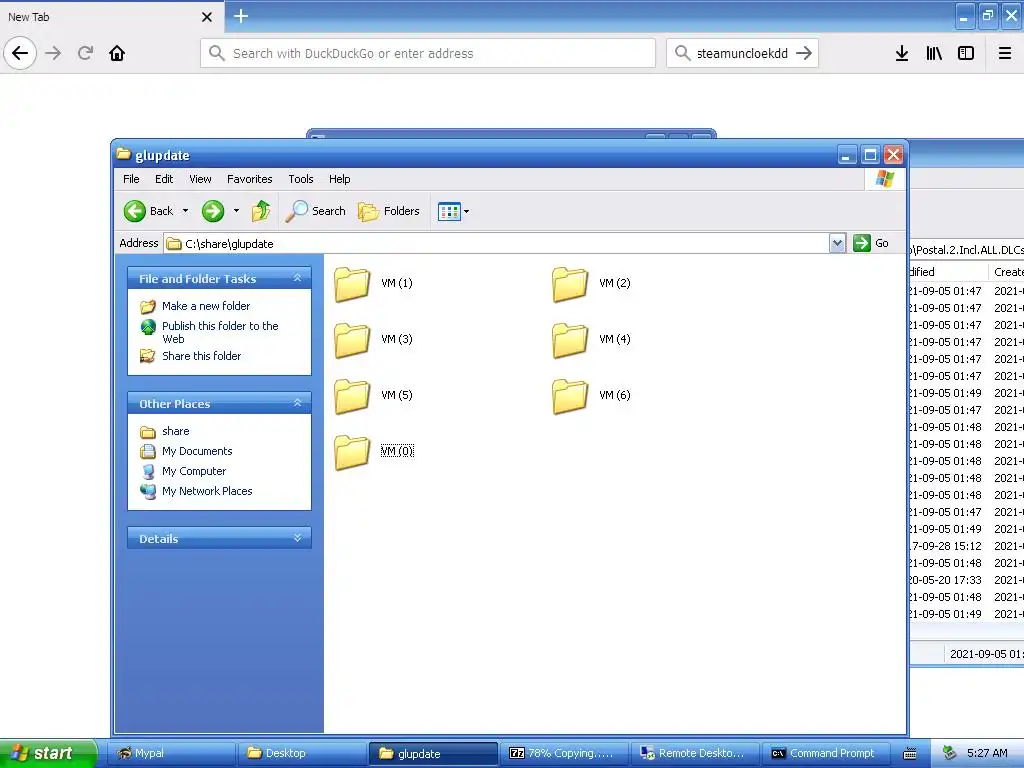Click the keyboard icon near system tray
The height and width of the screenshot is (768, 1024).
point(910,754)
